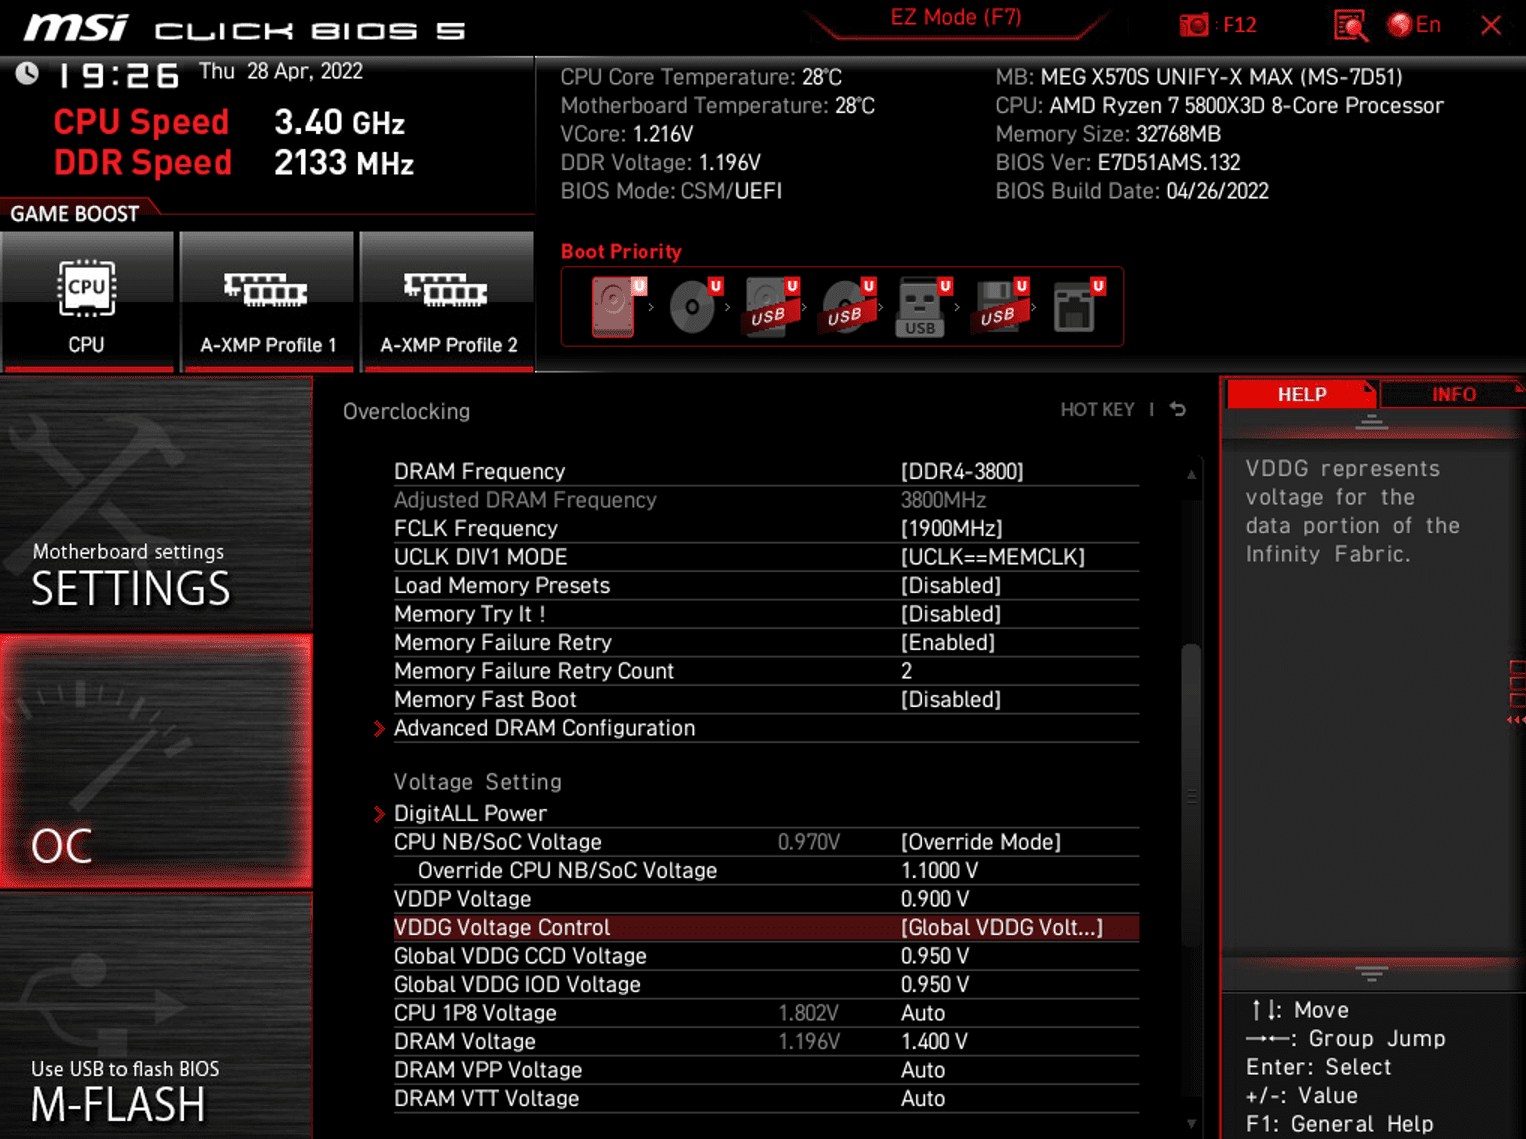Image resolution: width=1526 pixels, height=1139 pixels.
Task: Switch to the INFO tab
Action: tap(1453, 394)
